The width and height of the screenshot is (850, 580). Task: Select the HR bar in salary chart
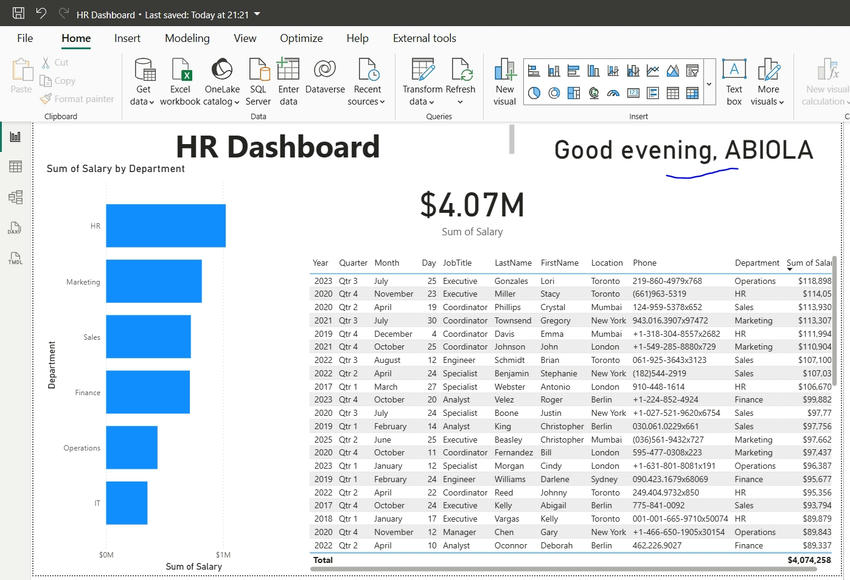coord(165,226)
